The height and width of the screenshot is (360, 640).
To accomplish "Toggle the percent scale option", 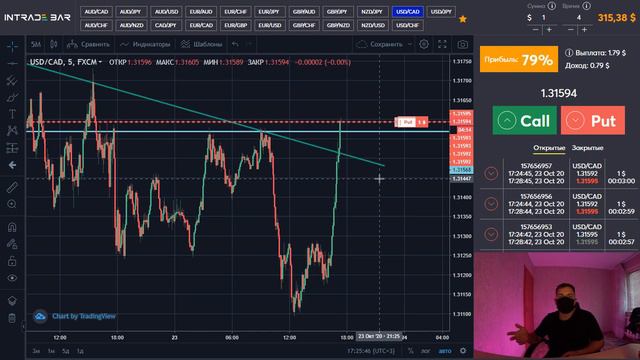I will (411, 351).
